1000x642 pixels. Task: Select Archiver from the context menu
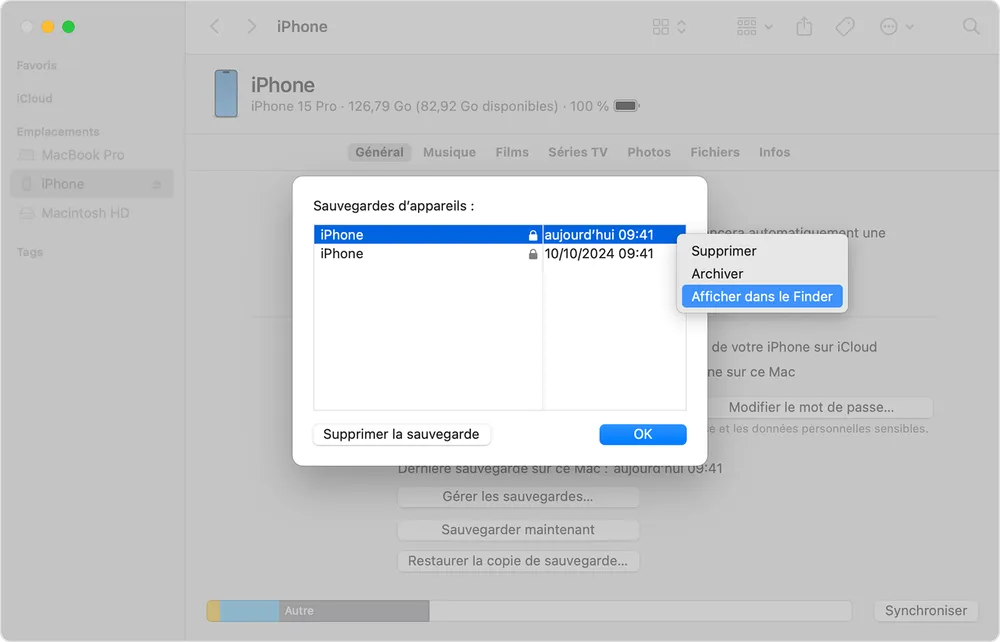click(x=717, y=273)
